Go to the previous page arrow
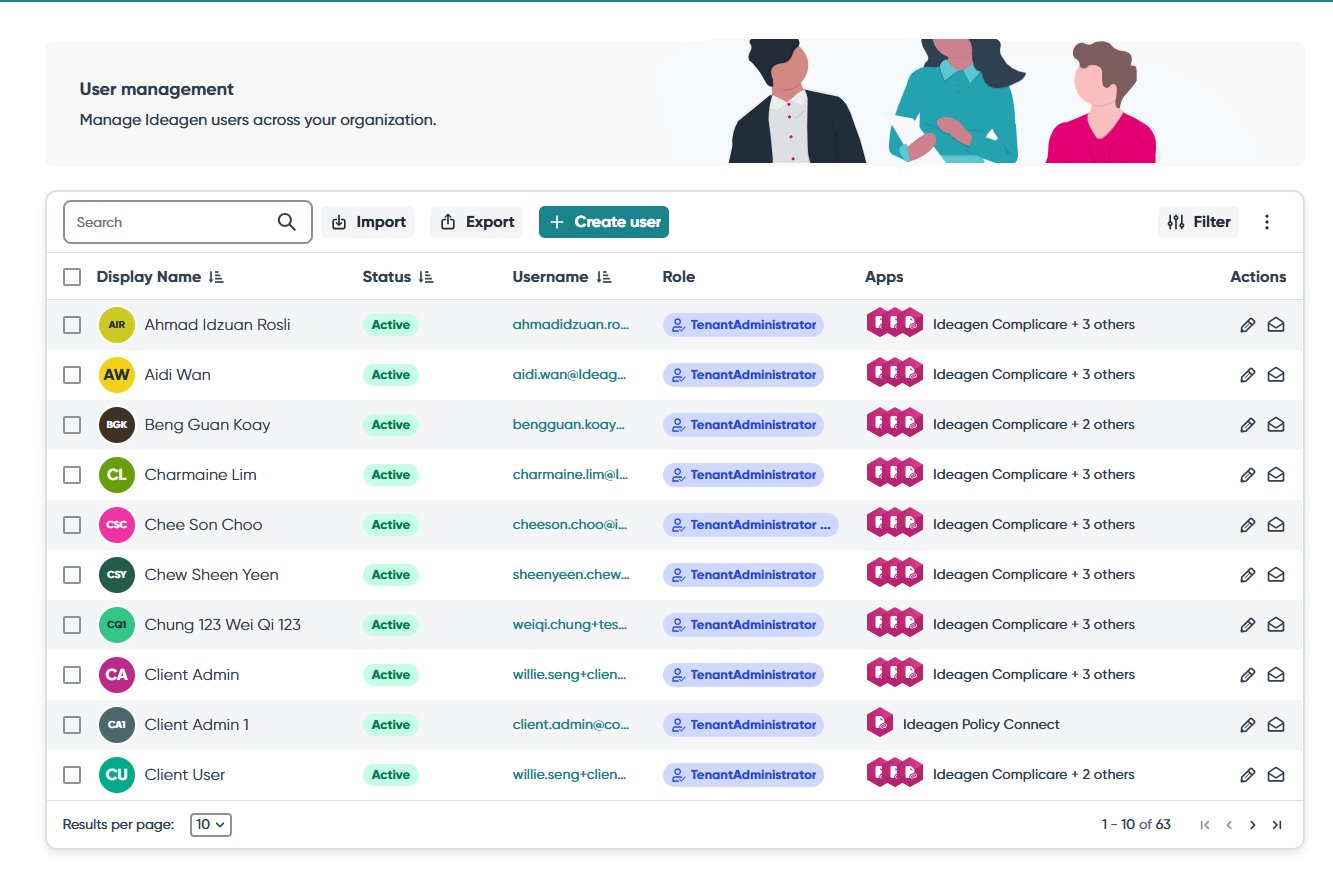The height and width of the screenshot is (876, 1333). point(1228,825)
